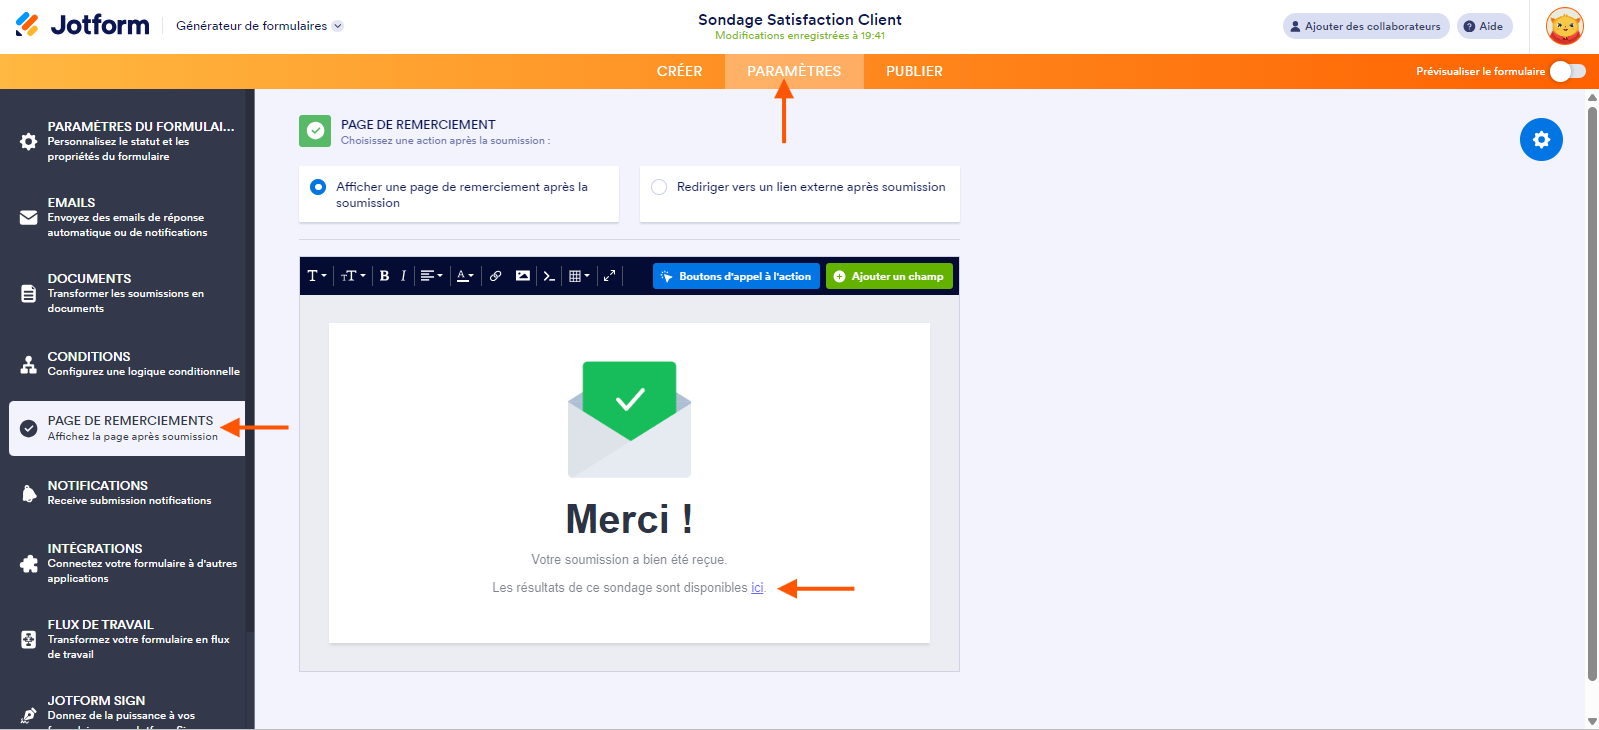This screenshot has width=1599, height=730.
Task: Click the green envelope image in editor
Action: (629, 419)
